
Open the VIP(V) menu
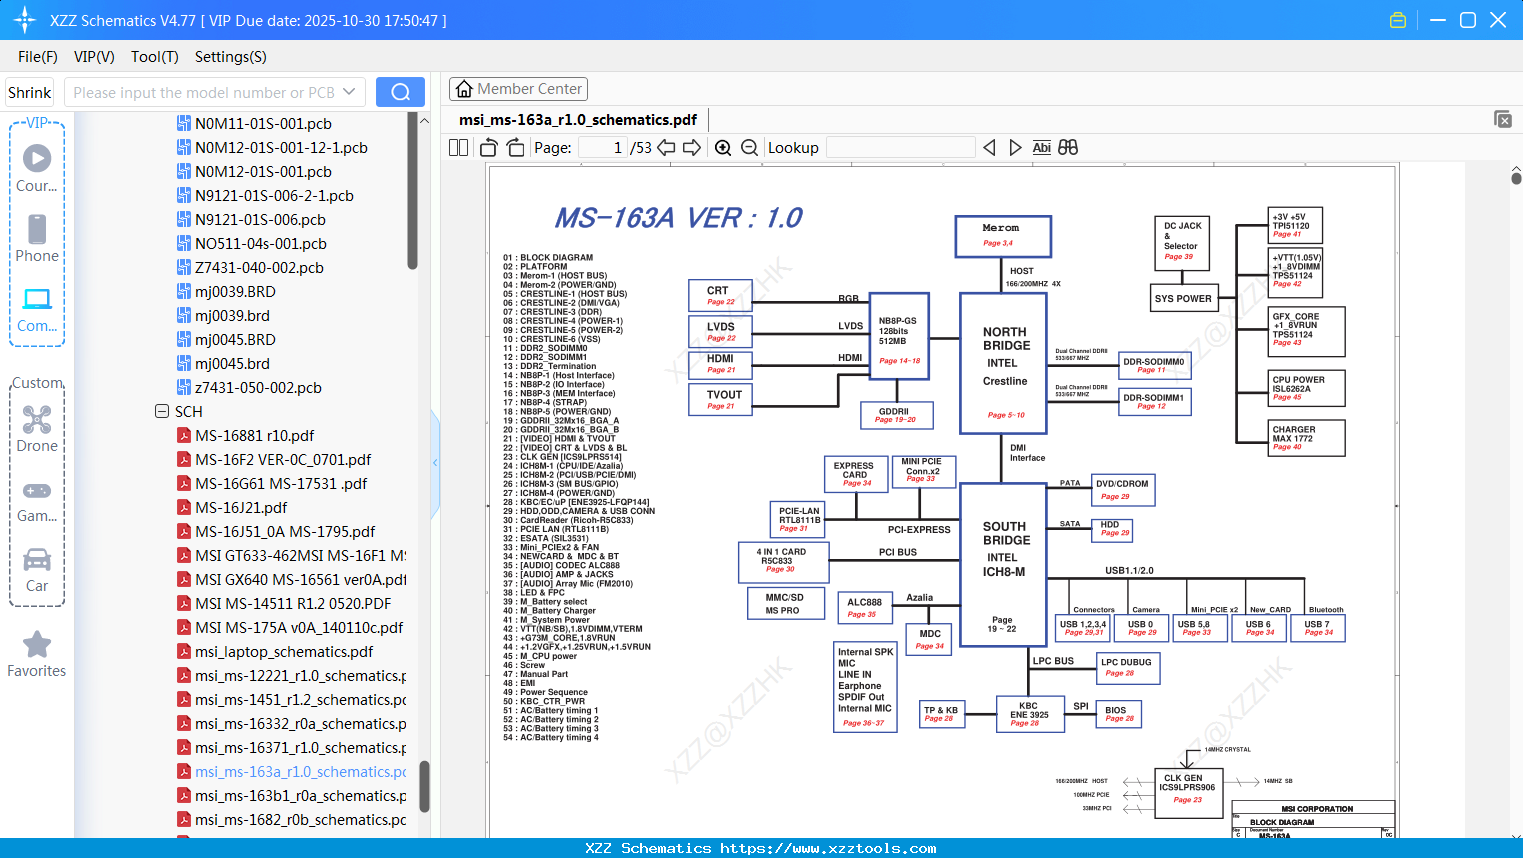[94, 57]
